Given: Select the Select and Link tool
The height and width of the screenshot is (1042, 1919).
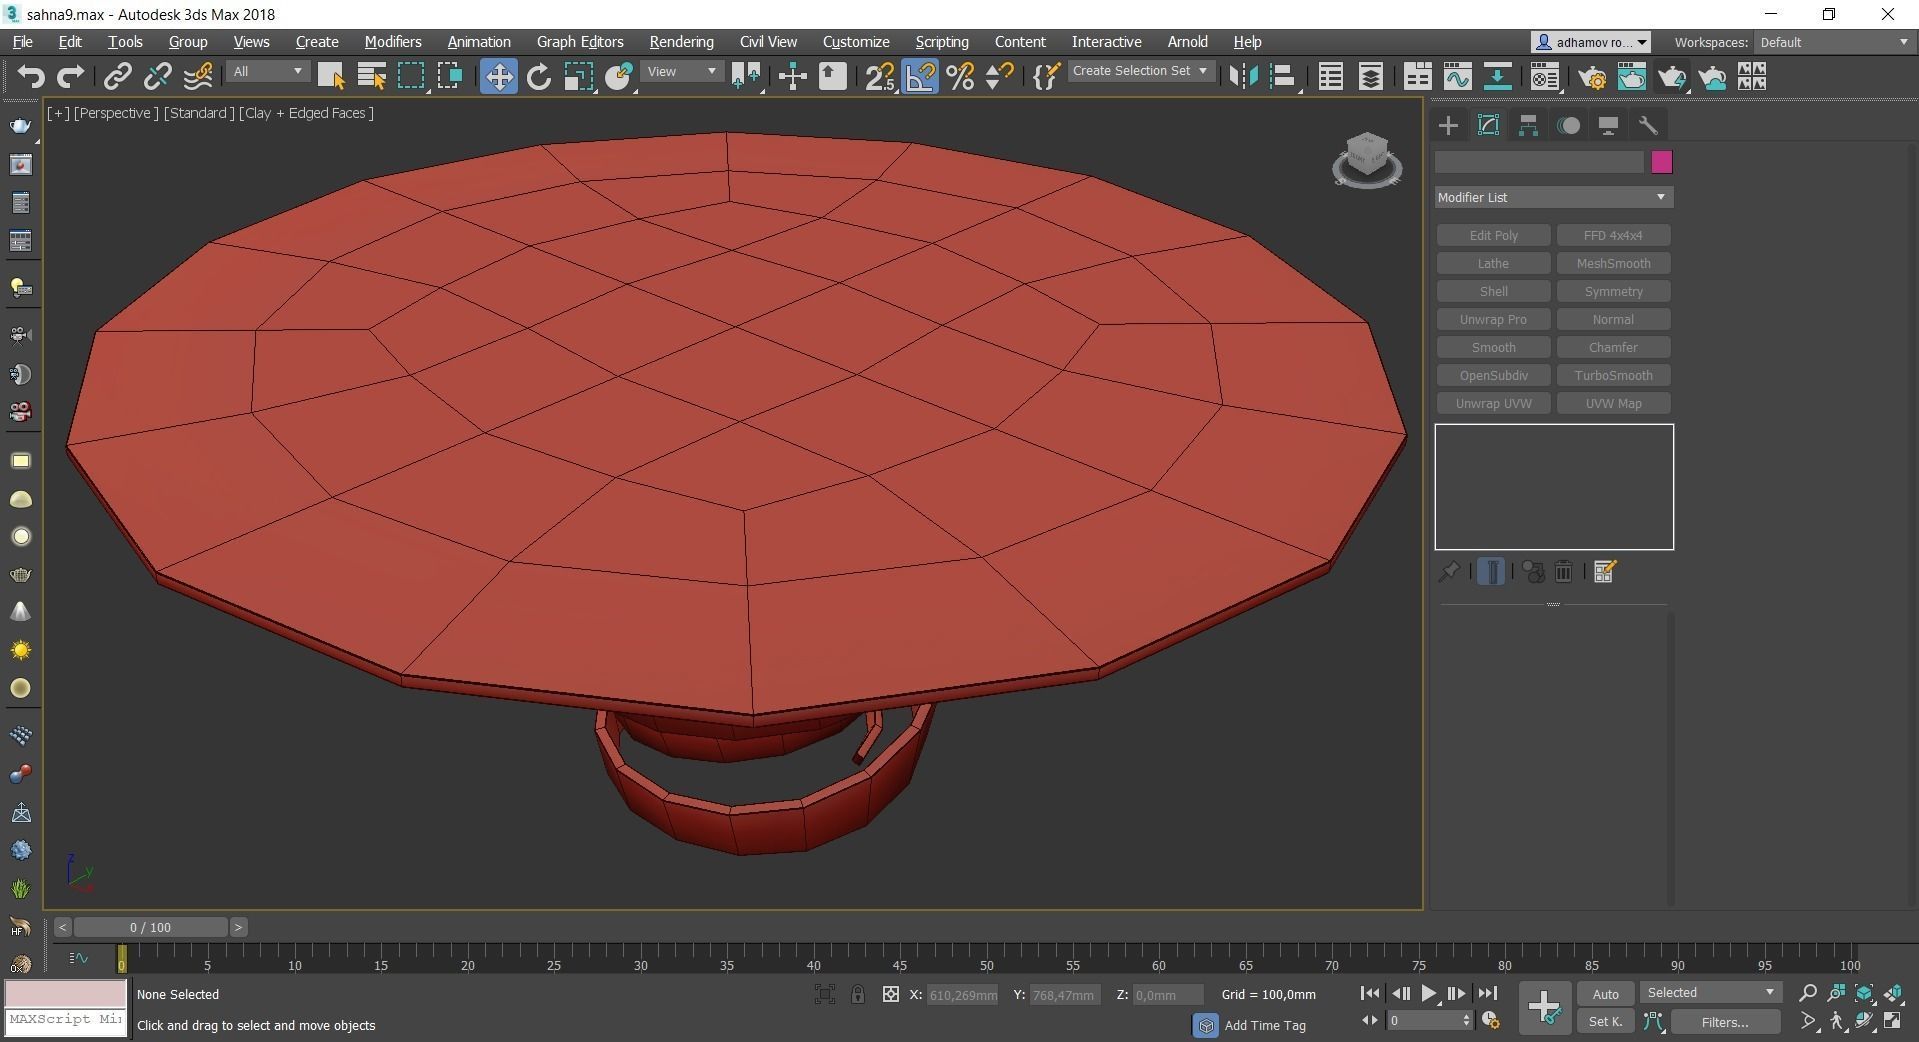Looking at the screenshot, I should pos(118,77).
